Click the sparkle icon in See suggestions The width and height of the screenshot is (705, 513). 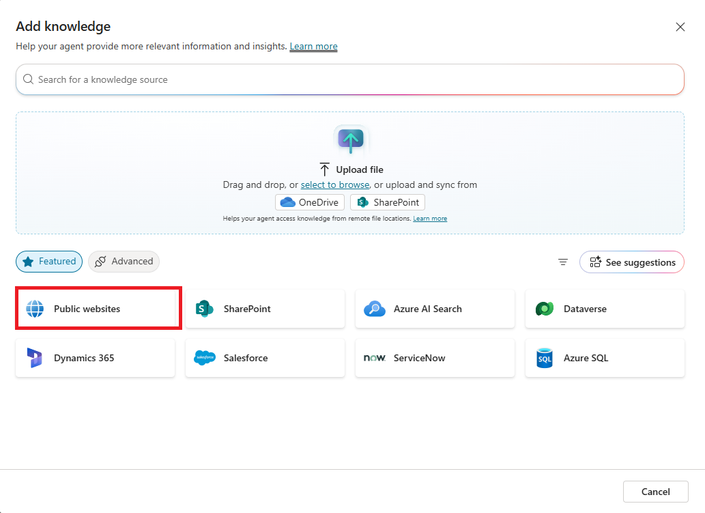595,262
